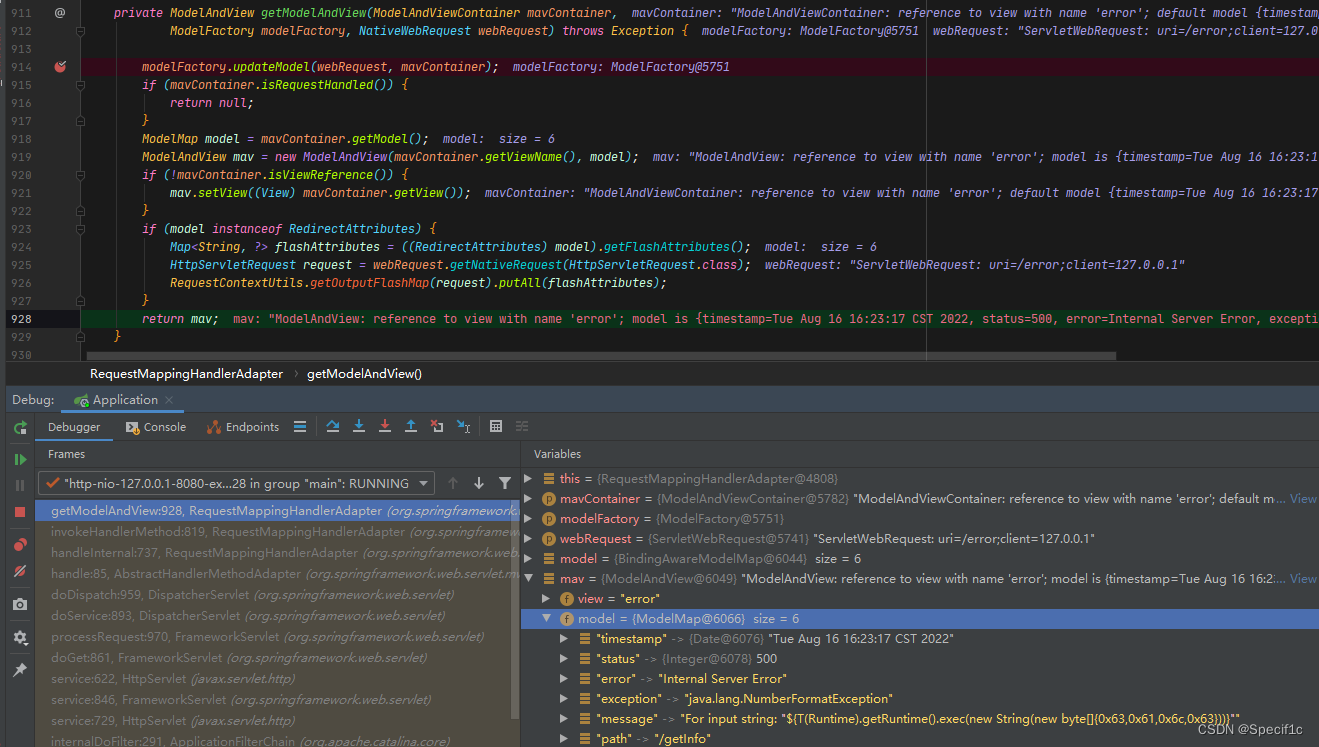
Task: Select invokeHandlerMethod:819 stack frame
Action: (277, 532)
